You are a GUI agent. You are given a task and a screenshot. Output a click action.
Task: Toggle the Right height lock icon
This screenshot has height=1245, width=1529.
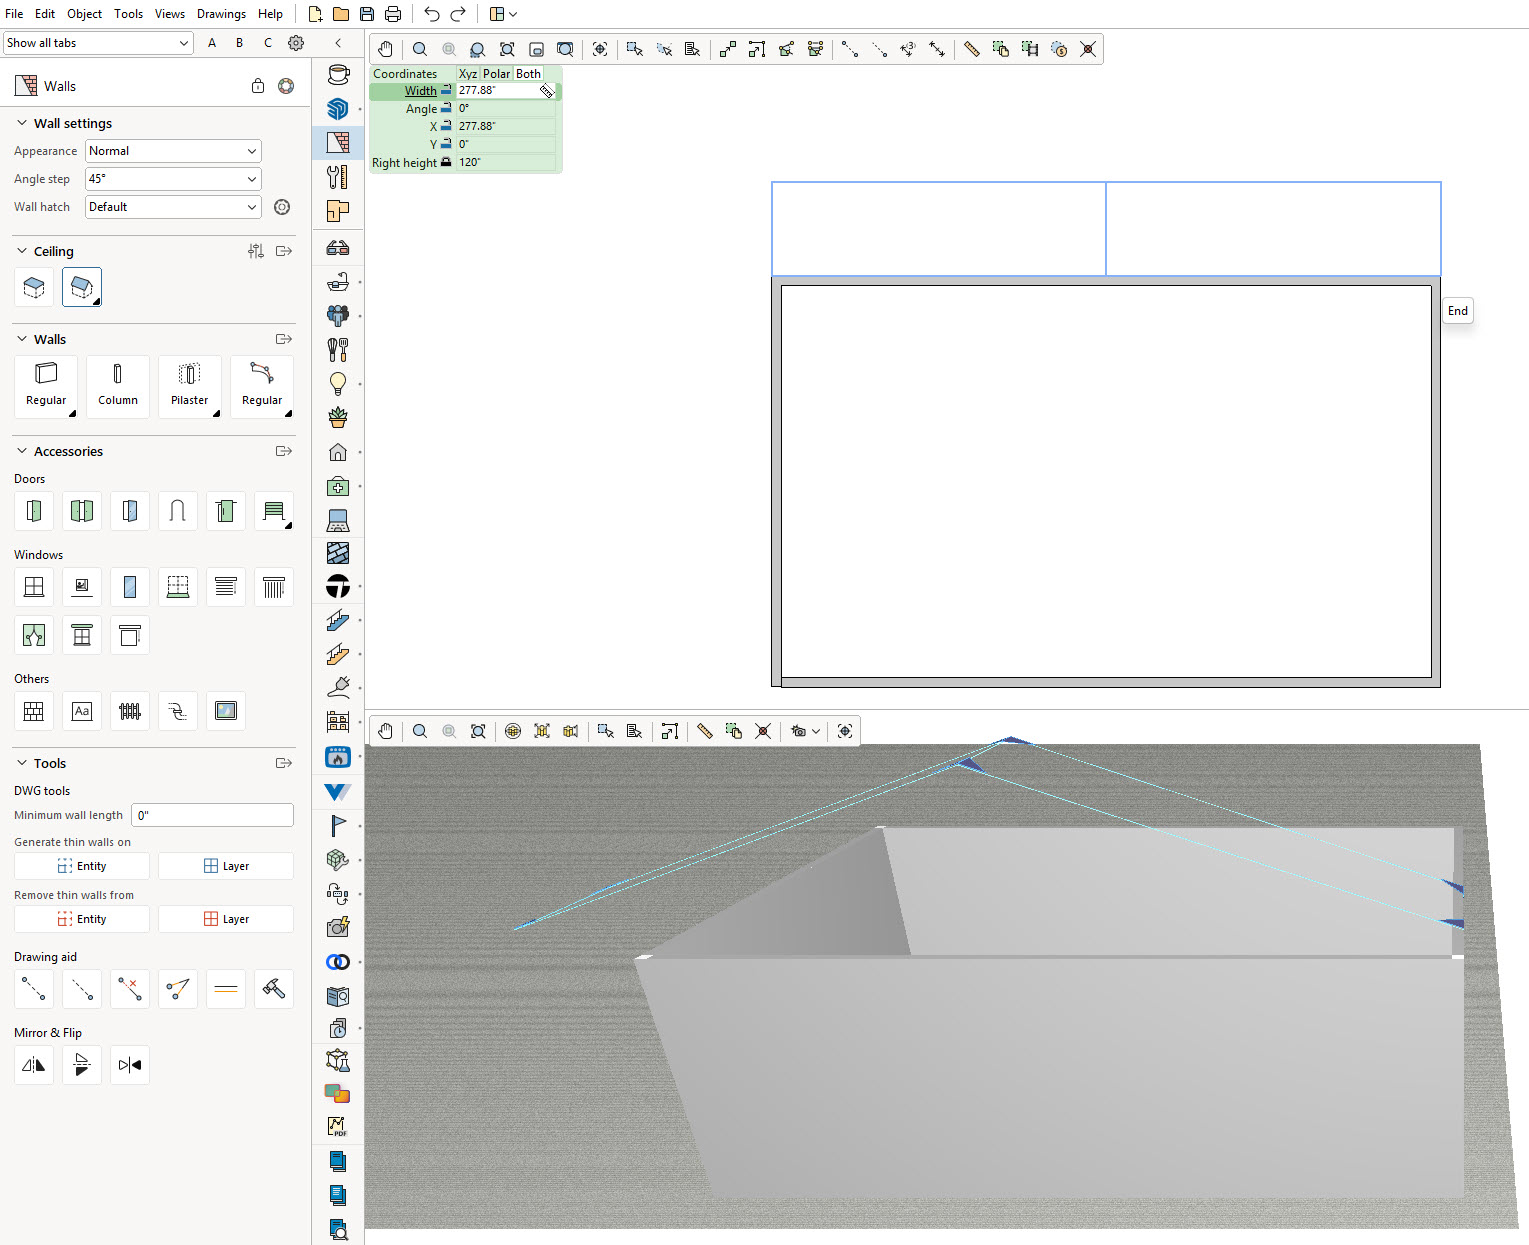446,162
